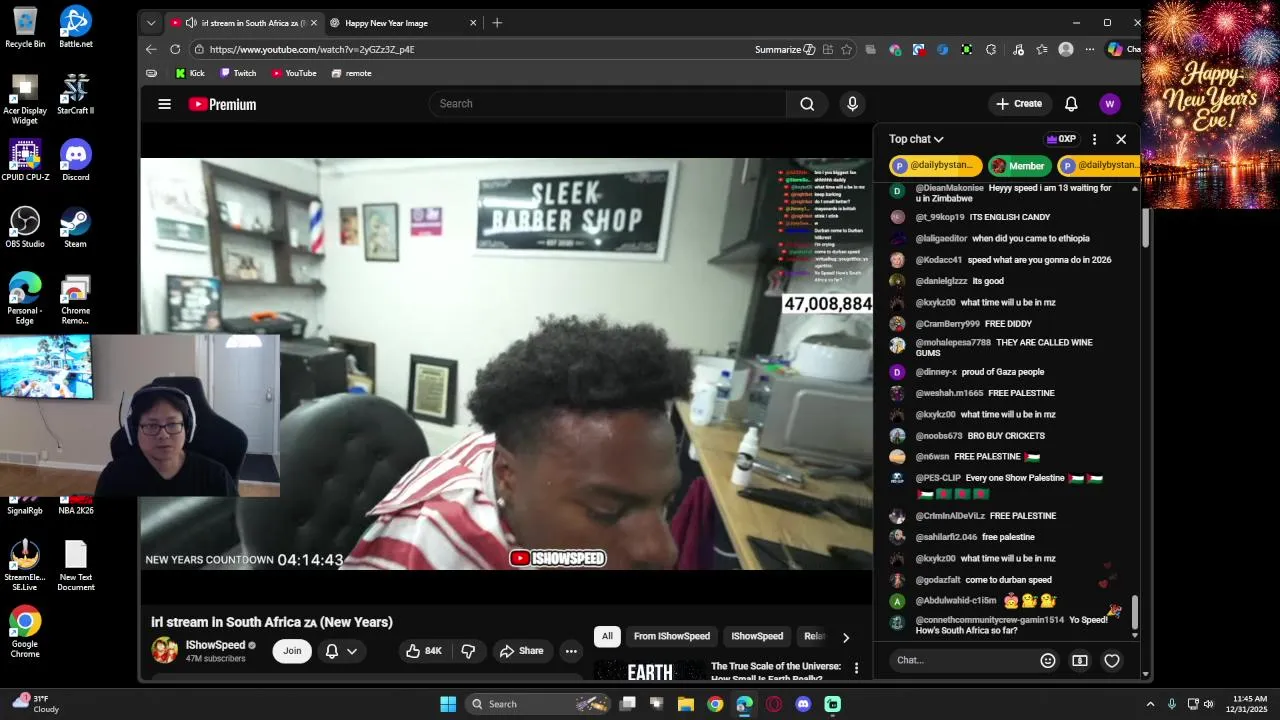Select the All filter chip

607,636
